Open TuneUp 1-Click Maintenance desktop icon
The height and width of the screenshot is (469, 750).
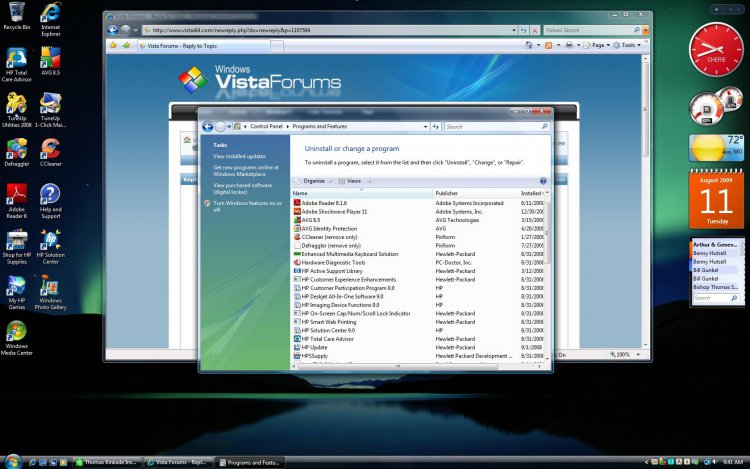click(50, 110)
